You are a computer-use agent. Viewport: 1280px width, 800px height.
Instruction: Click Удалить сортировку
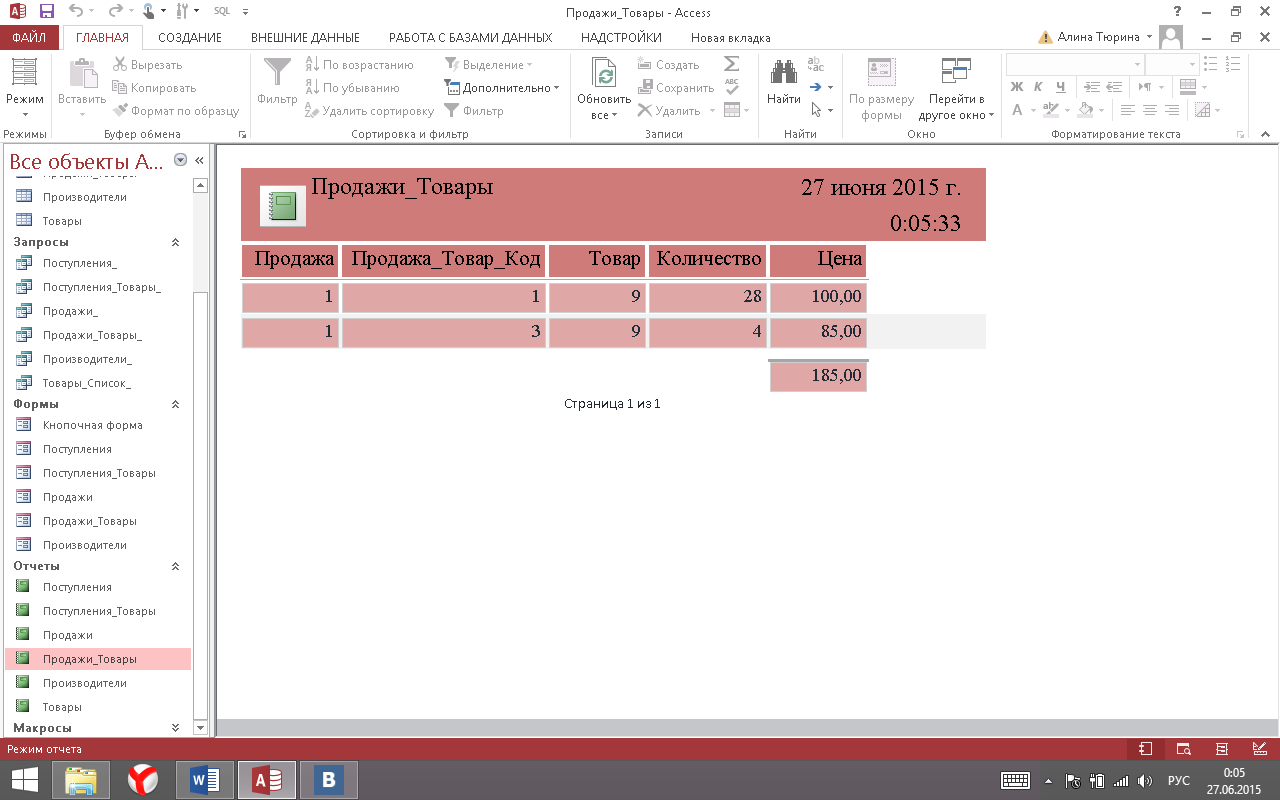coord(369,111)
